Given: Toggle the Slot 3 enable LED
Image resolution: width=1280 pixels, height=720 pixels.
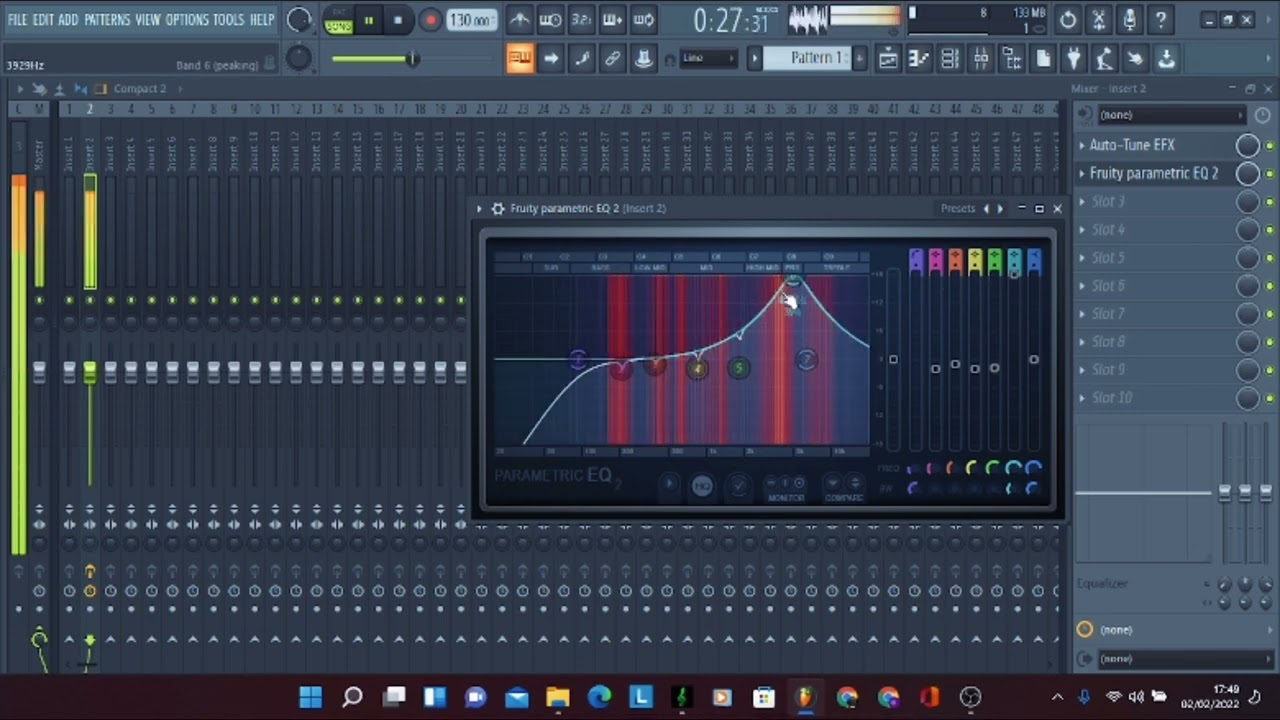Looking at the screenshot, I should pos(1270,202).
